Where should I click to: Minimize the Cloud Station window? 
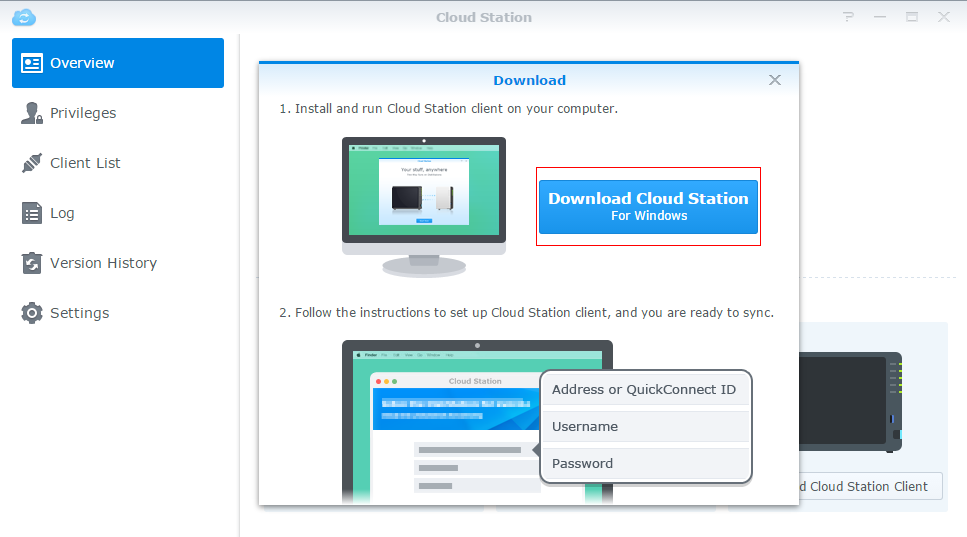pyautogui.click(x=880, y=17)
